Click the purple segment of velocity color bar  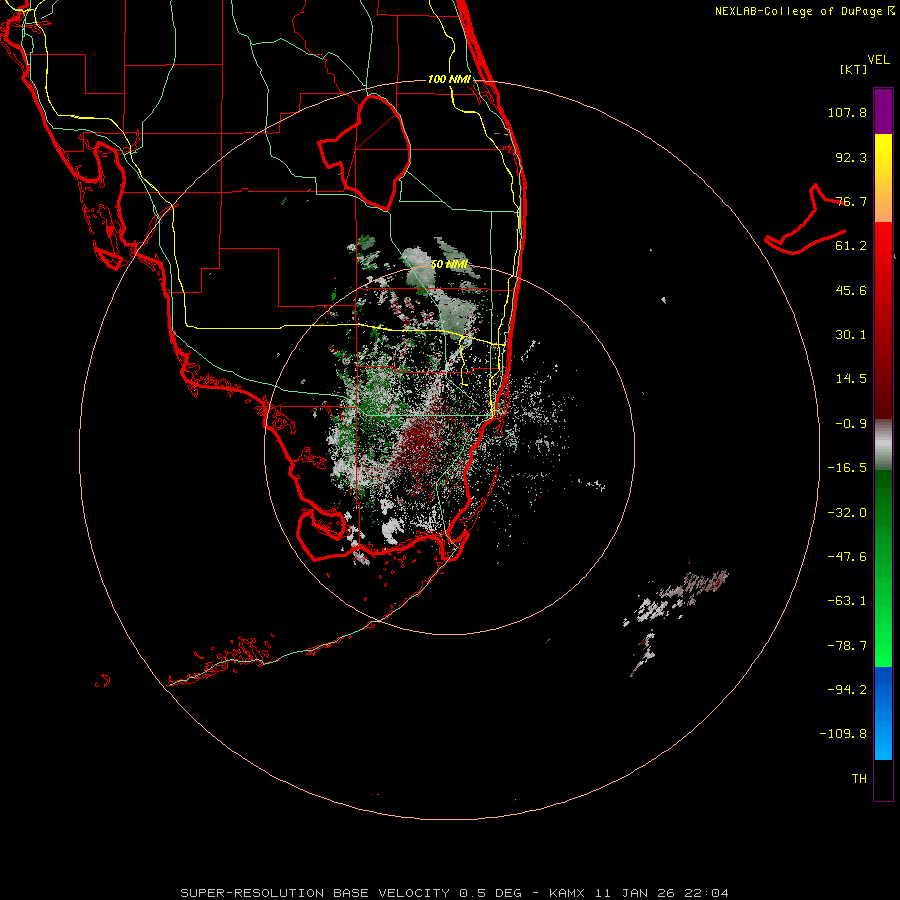tap(883, 111)
